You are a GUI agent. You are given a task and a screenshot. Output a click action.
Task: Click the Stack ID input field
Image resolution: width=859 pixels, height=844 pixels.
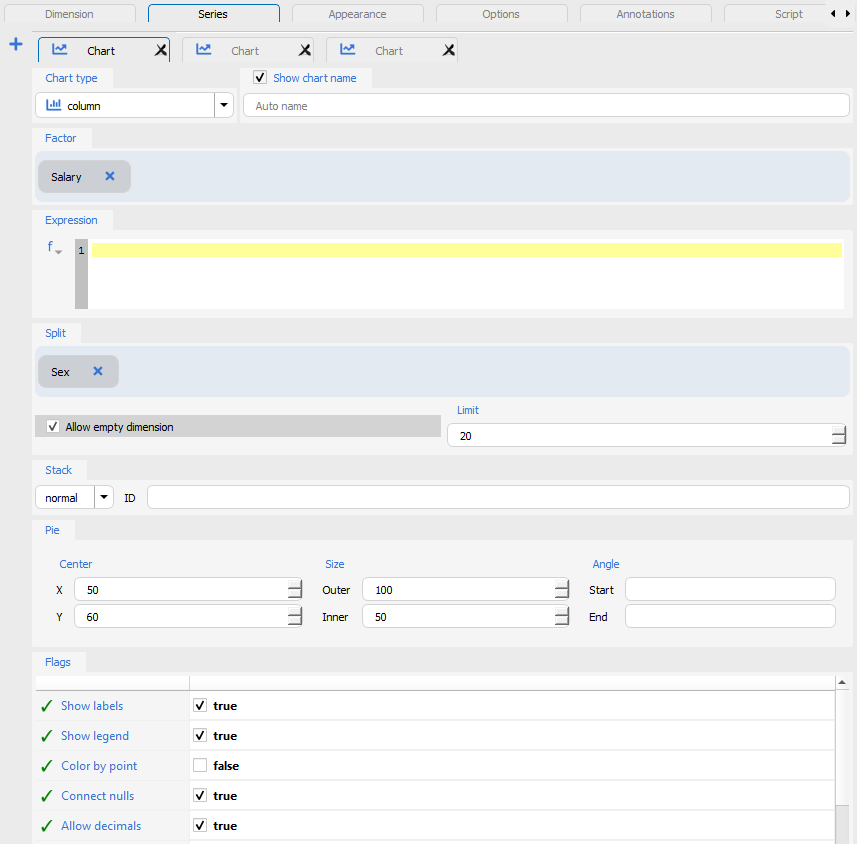(x=498, y=497)
